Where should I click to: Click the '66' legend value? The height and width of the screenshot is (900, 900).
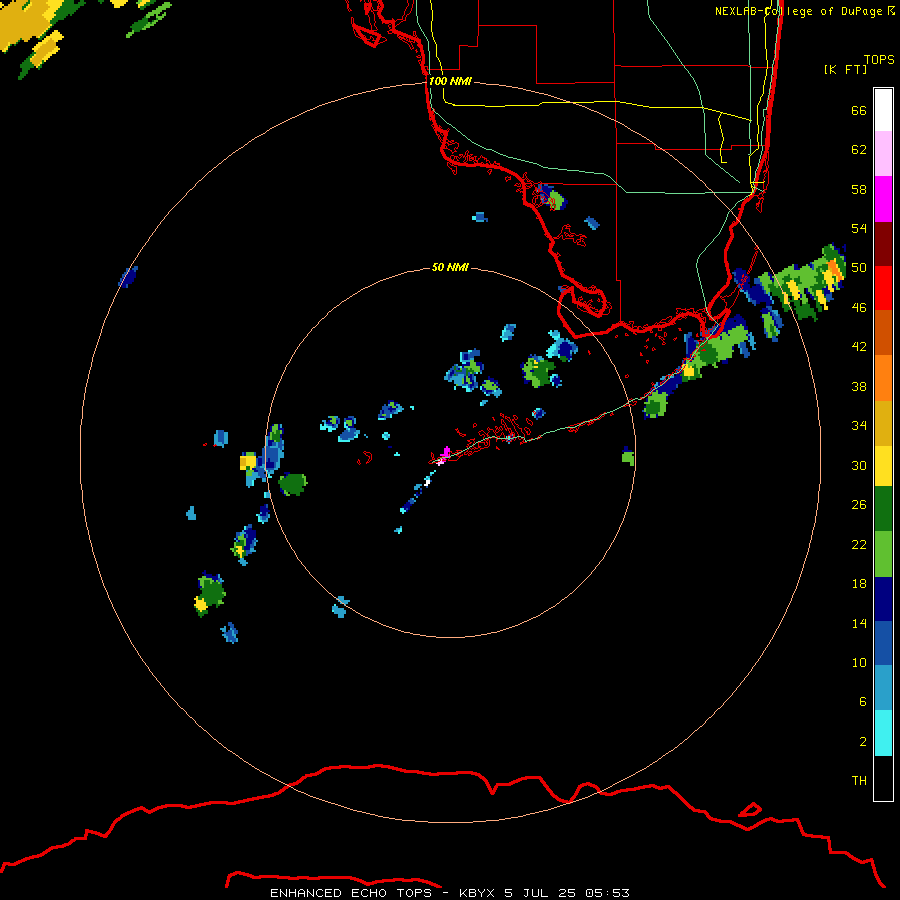pyautogui.click(x=859, y=111)
